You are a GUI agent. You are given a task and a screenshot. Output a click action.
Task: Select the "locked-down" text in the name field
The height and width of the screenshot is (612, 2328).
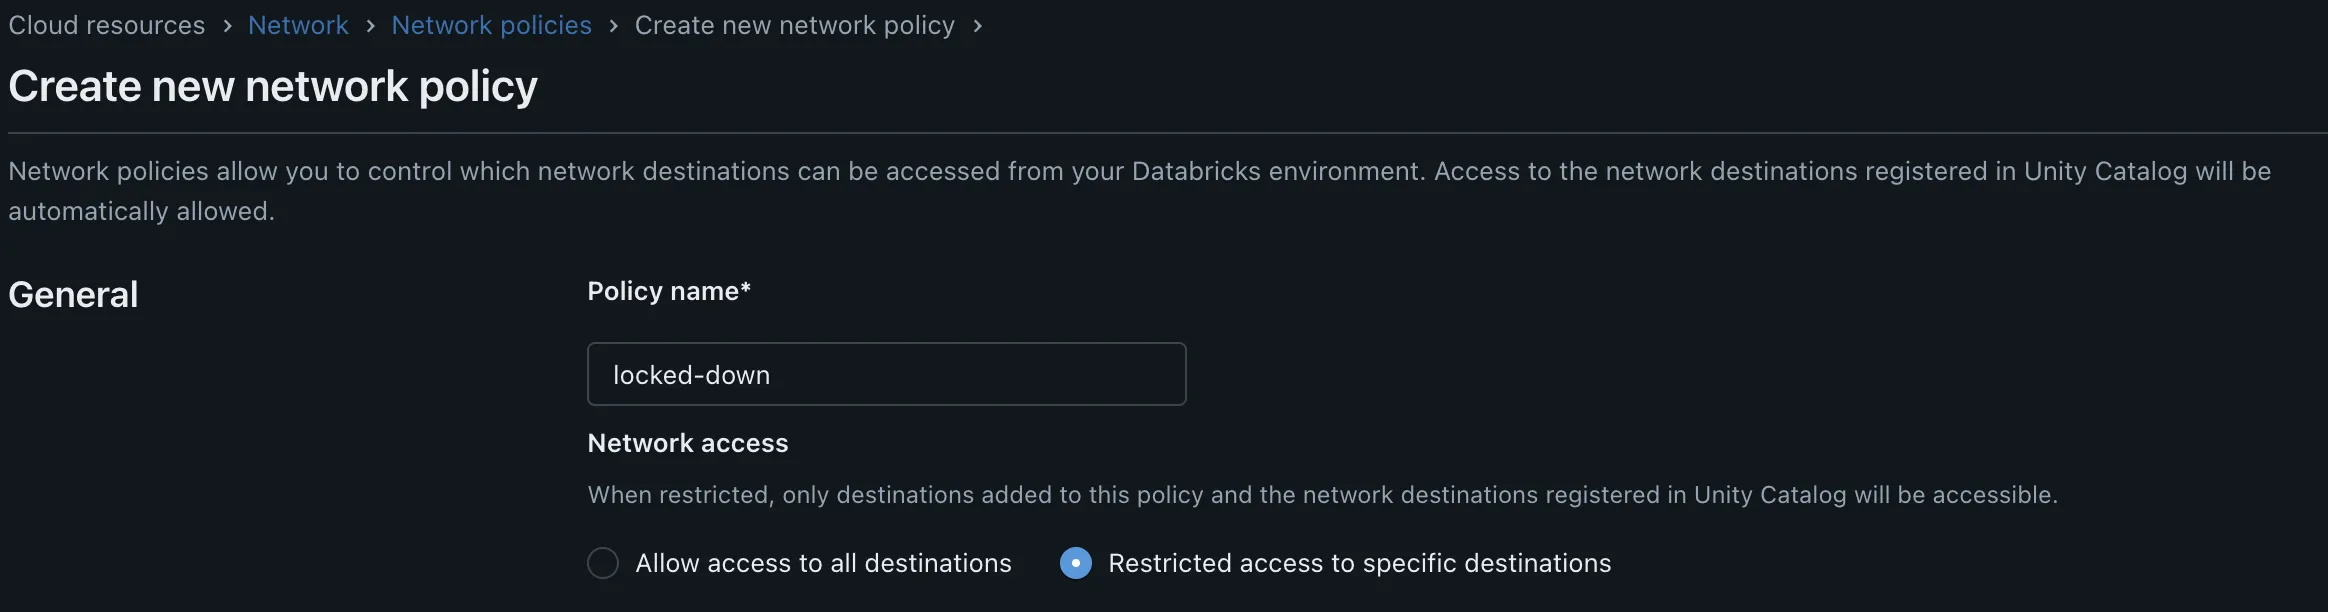[691, 374]
